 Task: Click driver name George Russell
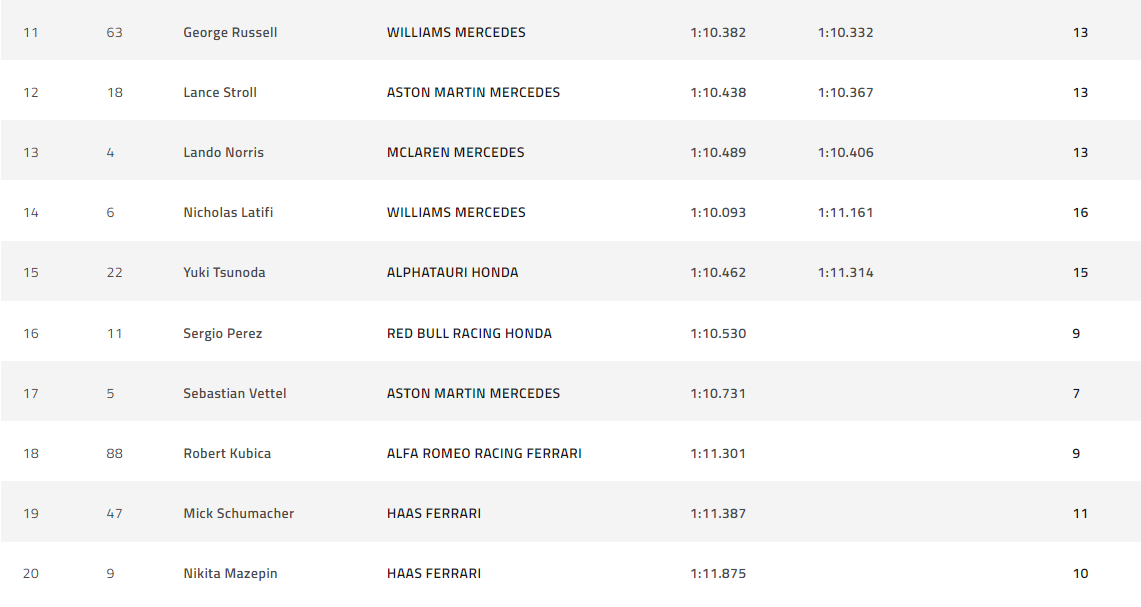pyautogui.click(x=230, y=32)
